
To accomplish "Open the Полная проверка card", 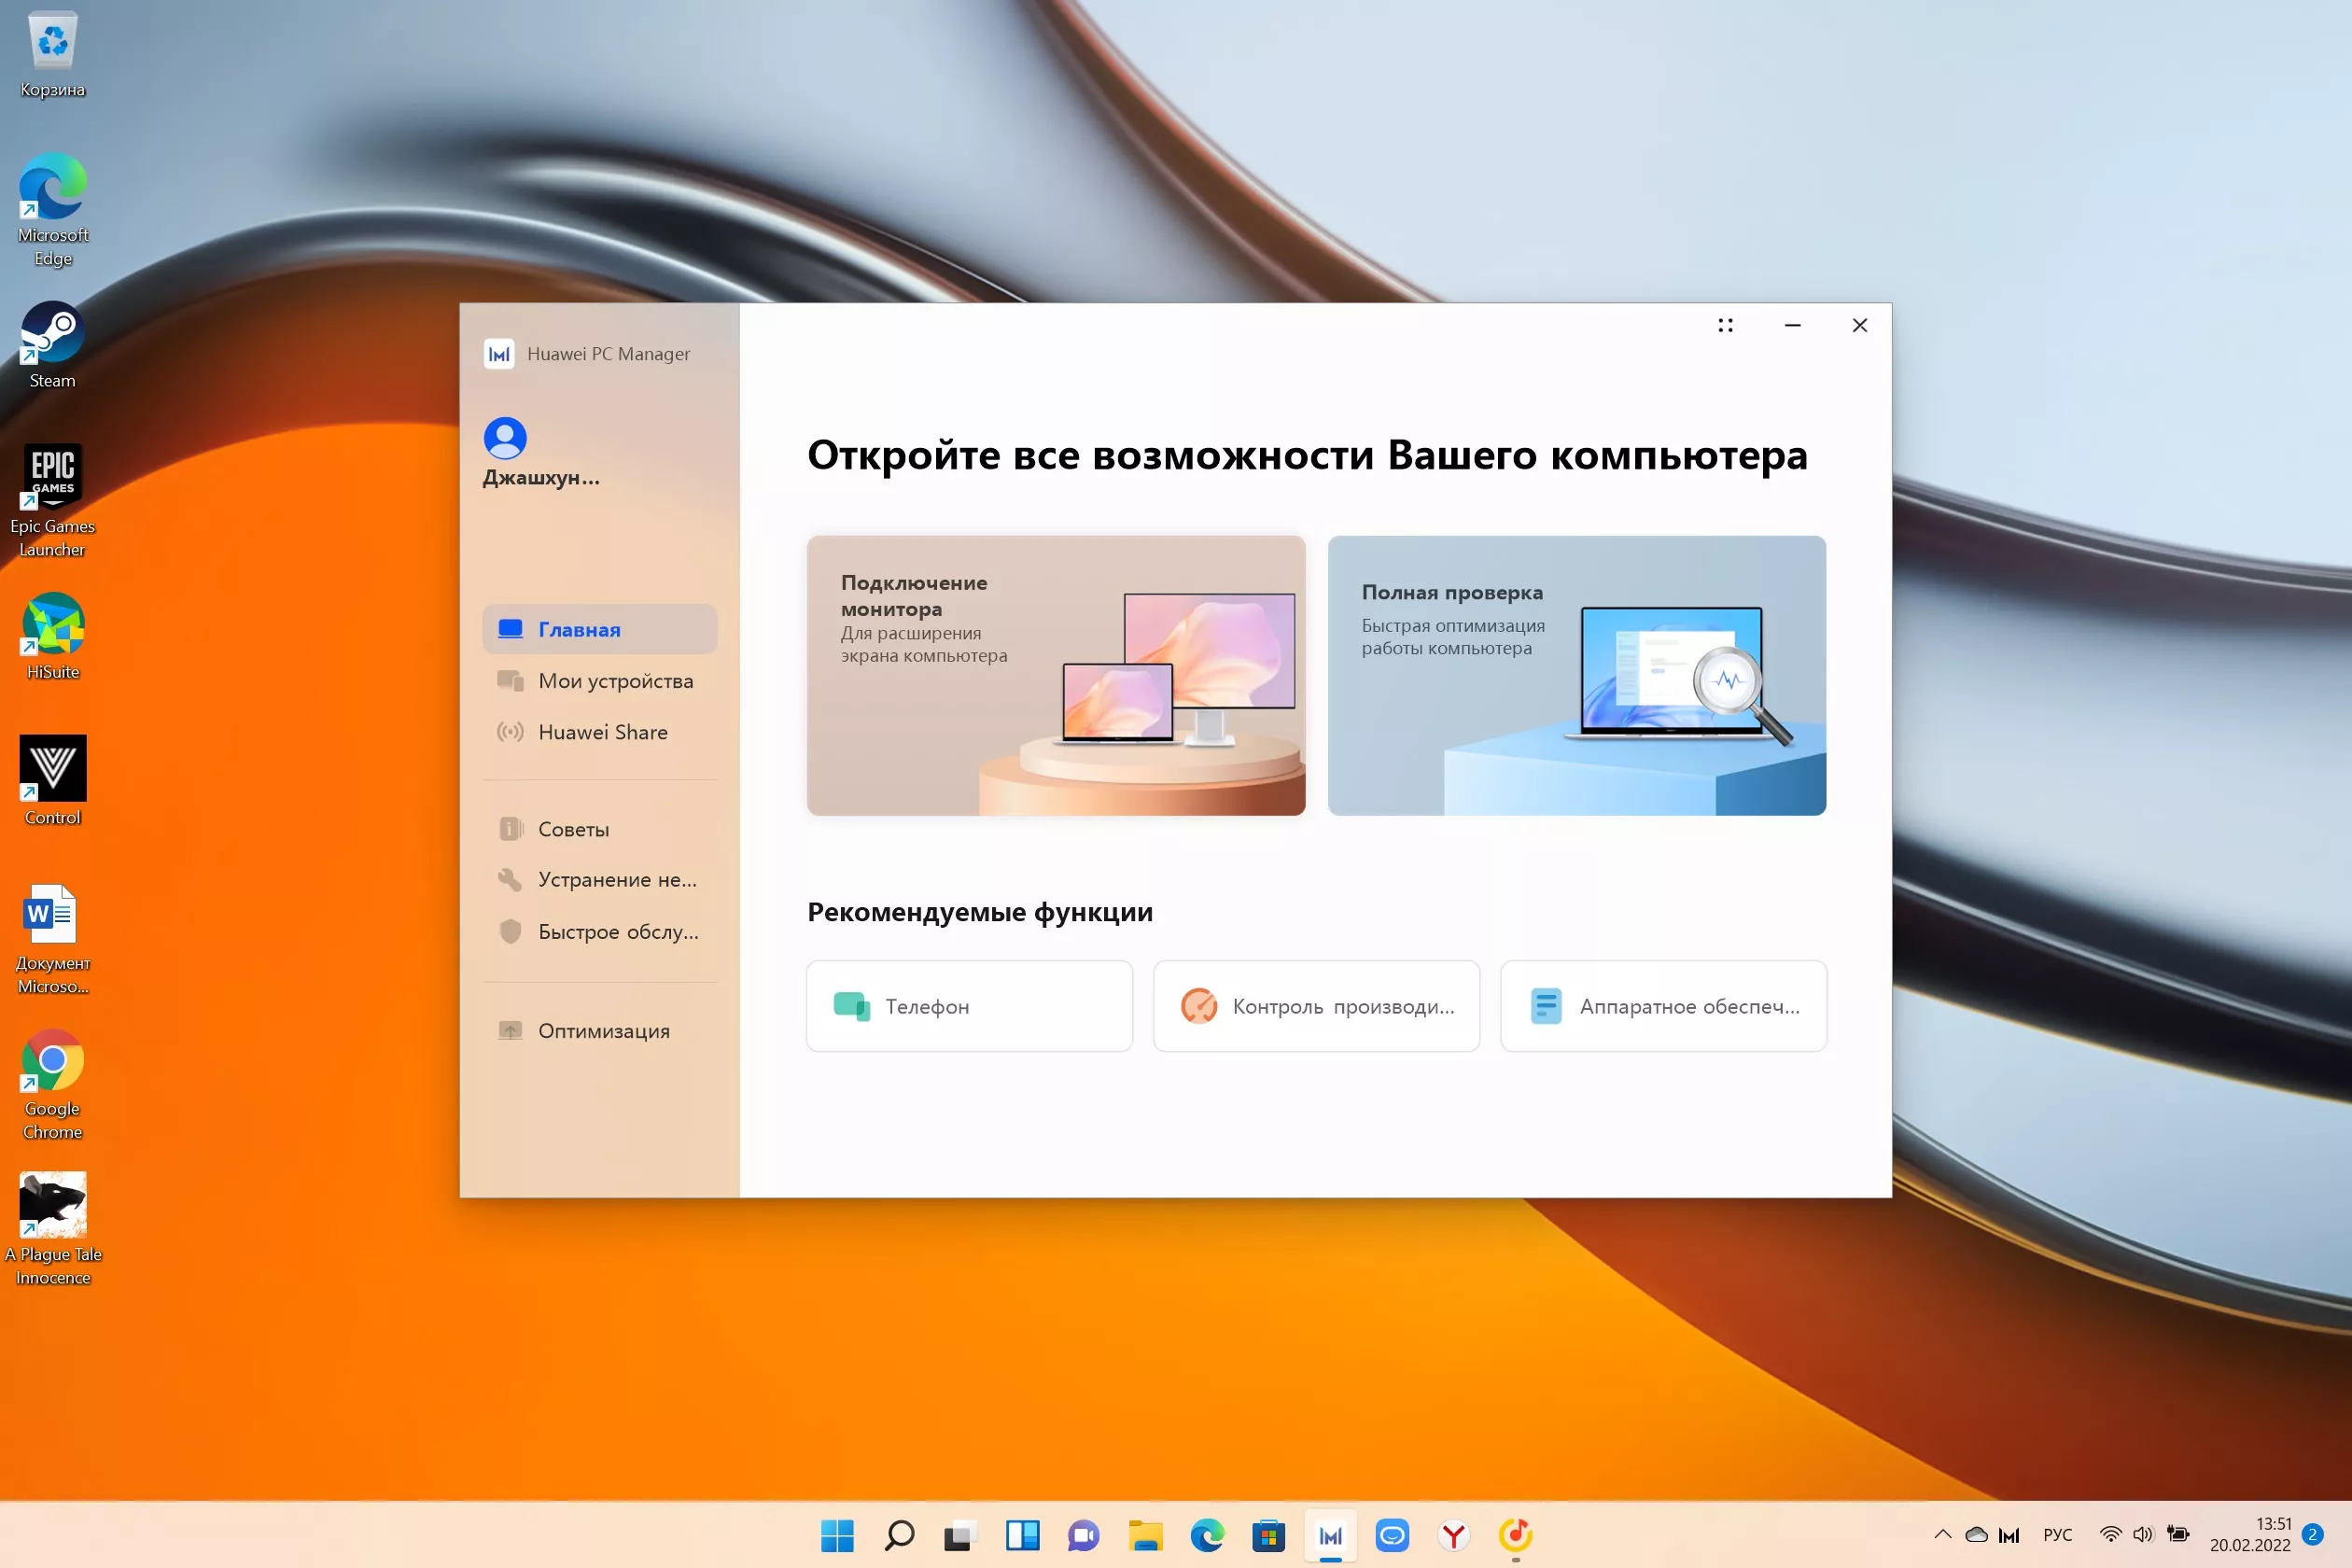I will coord(1577,676).
